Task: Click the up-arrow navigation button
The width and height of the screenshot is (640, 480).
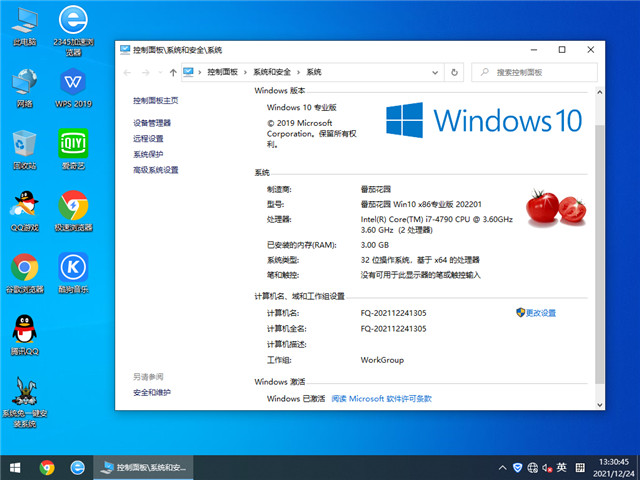Action: [x=173, y=72]
